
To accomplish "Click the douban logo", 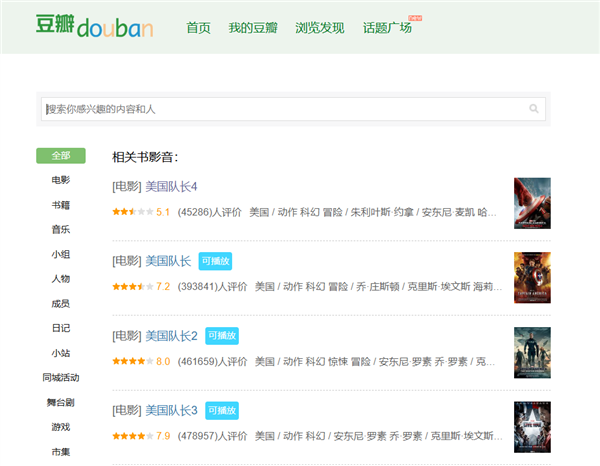I will point(95,26).
